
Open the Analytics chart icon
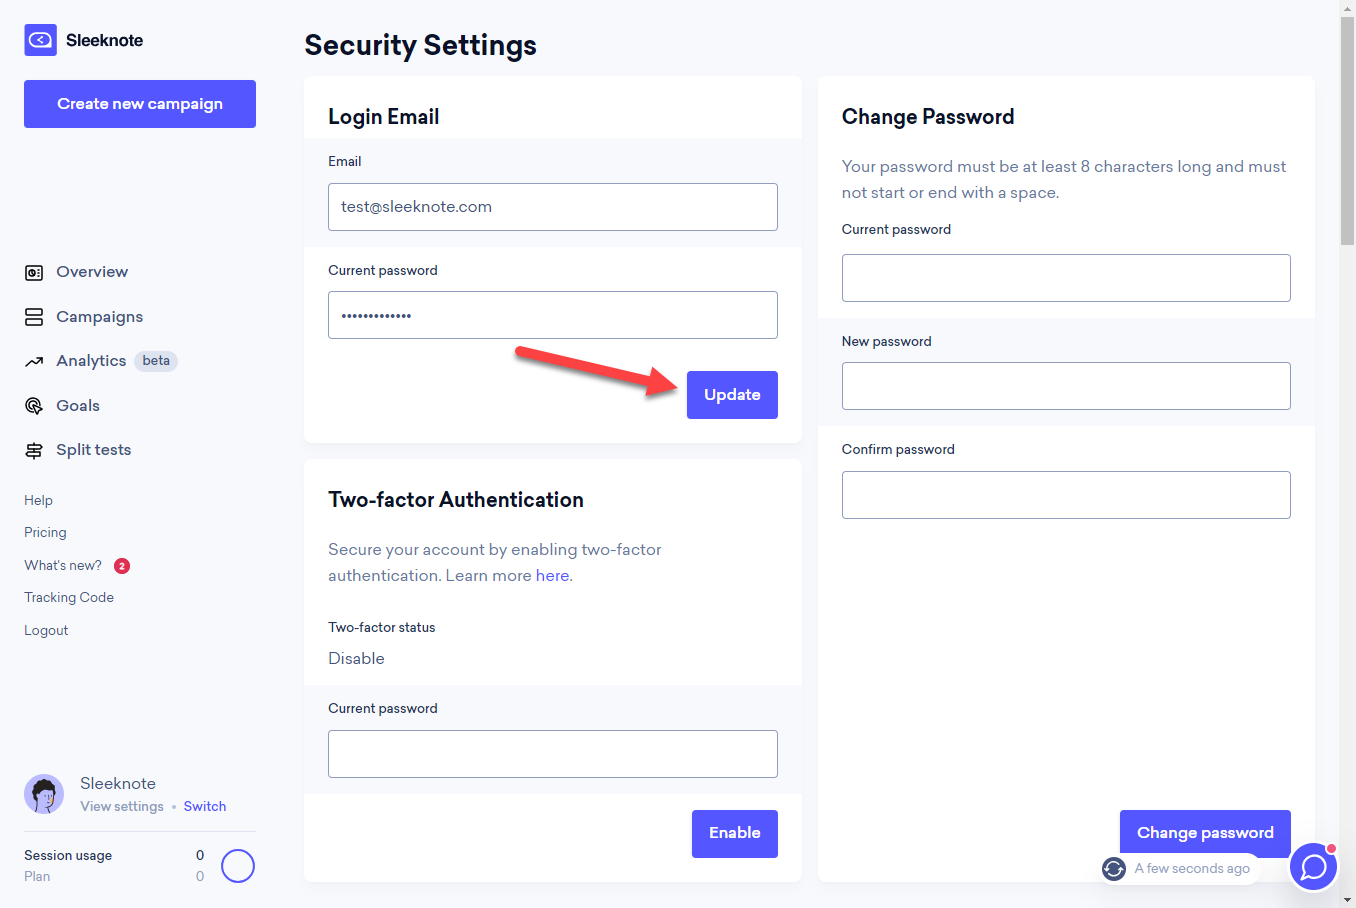(x=34, y=361)
